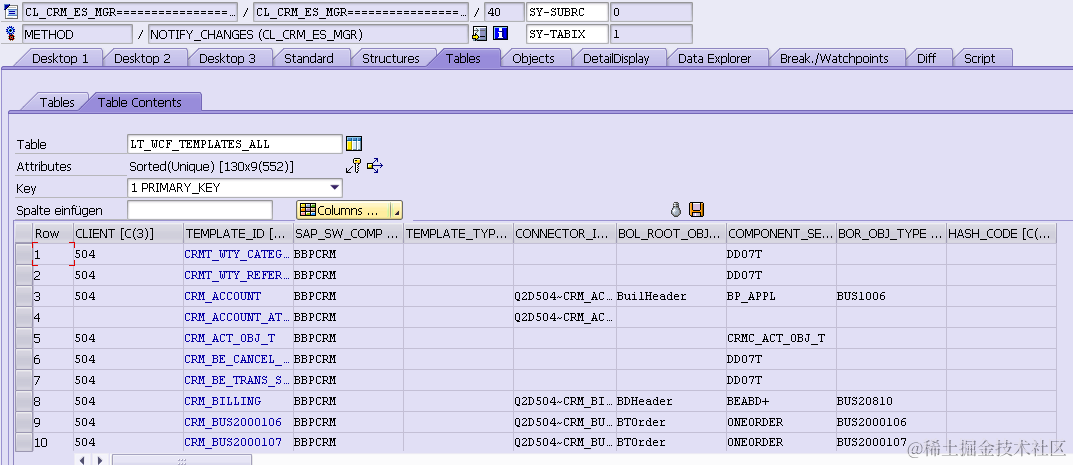Click the BOL_ROOT_OBJ column header
Viewport: 1073px width, 465px height.
671,233
